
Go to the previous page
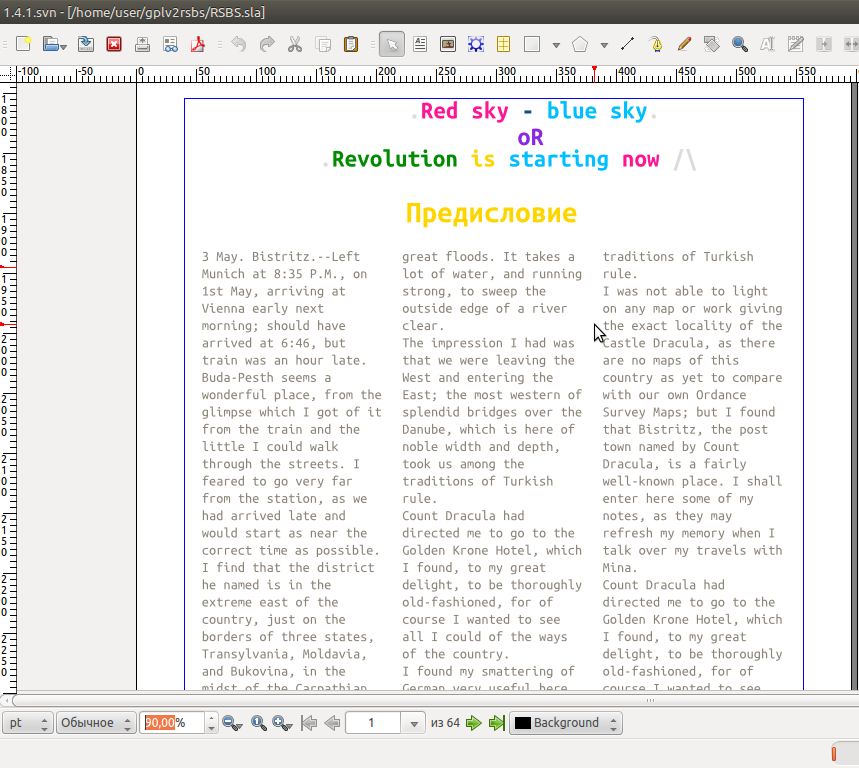[332, 723]
